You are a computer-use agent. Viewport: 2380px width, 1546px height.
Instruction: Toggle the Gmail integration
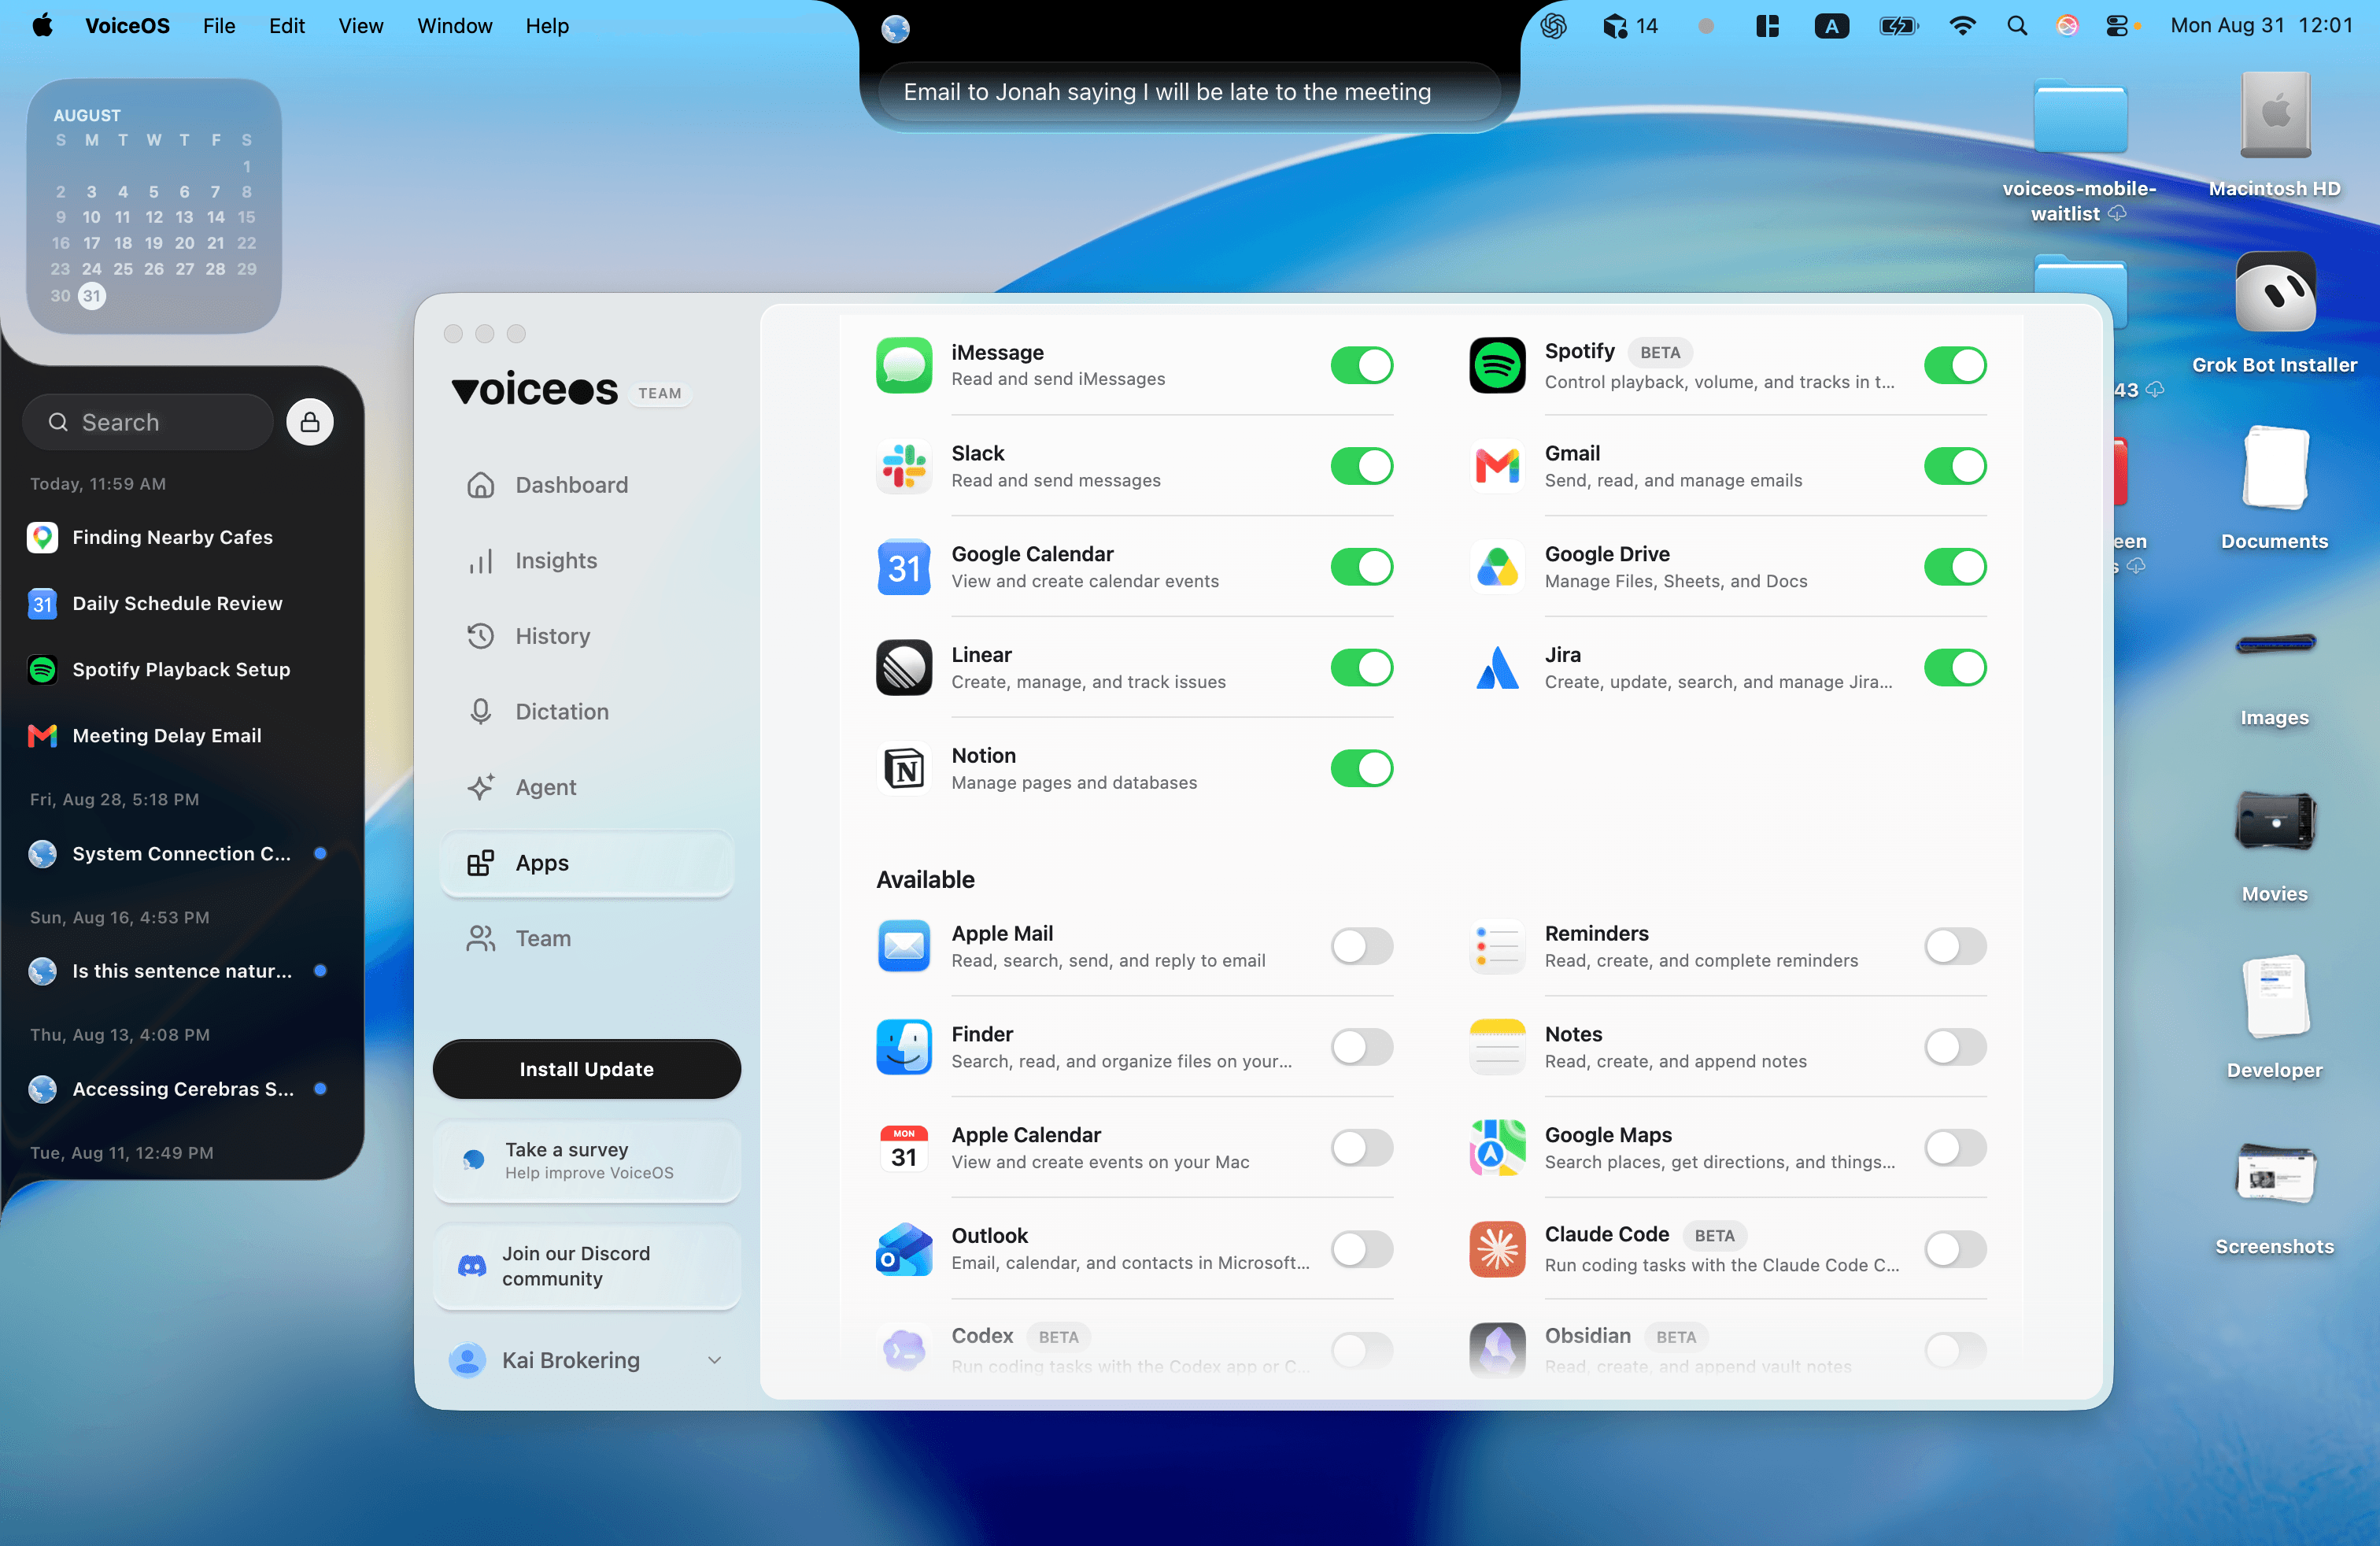tap(1955, 466)
